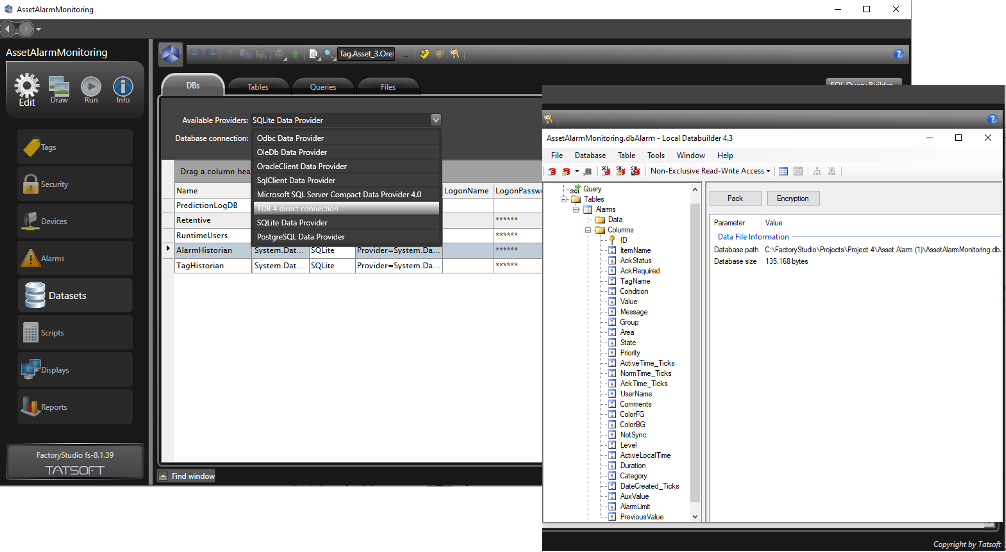Screen dimensions: 1006x552
Task: Click the ellipsis button beside the tag field
Action: (405, 55)
